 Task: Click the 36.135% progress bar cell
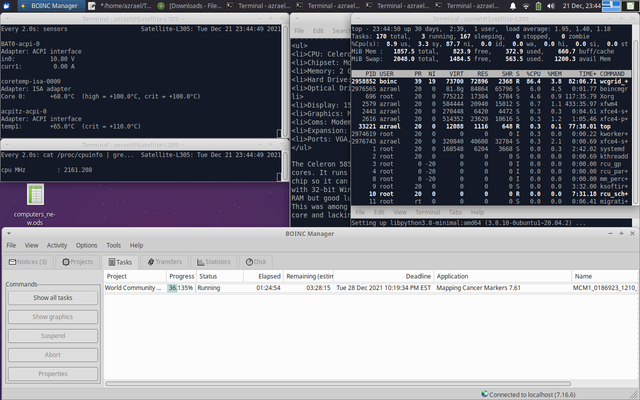coord(181,288)
